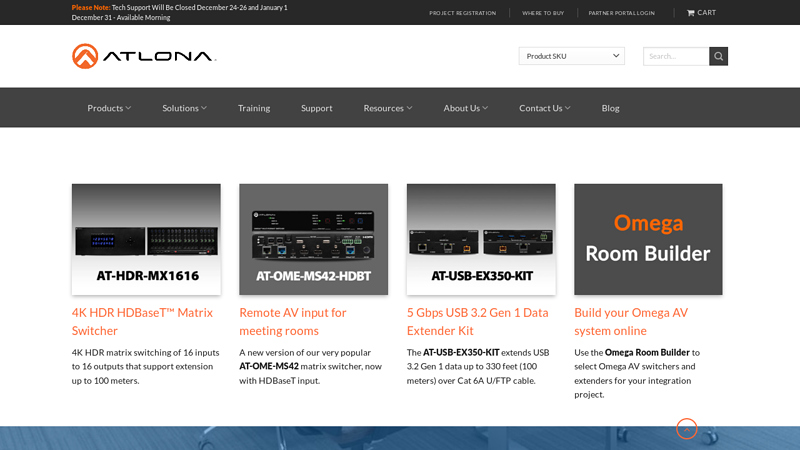Open the Blog page

[x=610, y=108]
